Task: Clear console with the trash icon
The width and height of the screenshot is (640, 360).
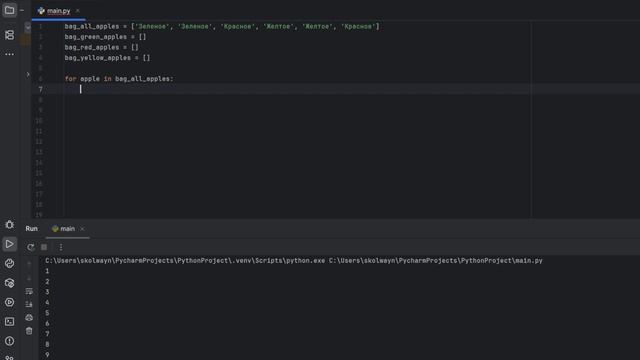Action: [x=29, y=331]
